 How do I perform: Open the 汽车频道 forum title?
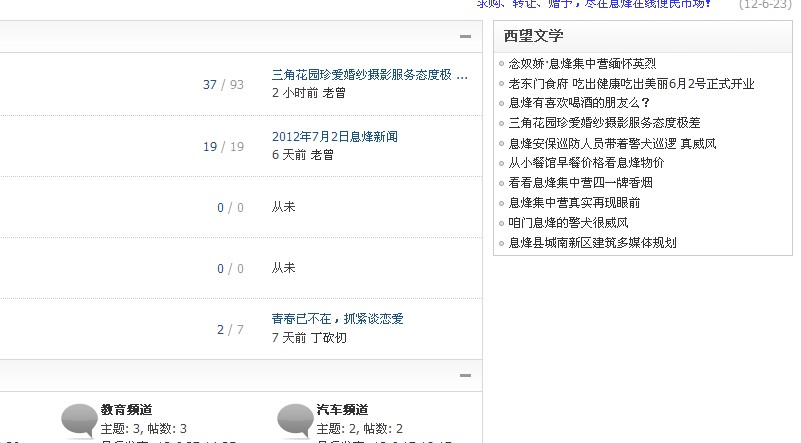pyautogui.click(x=342, y=410)
